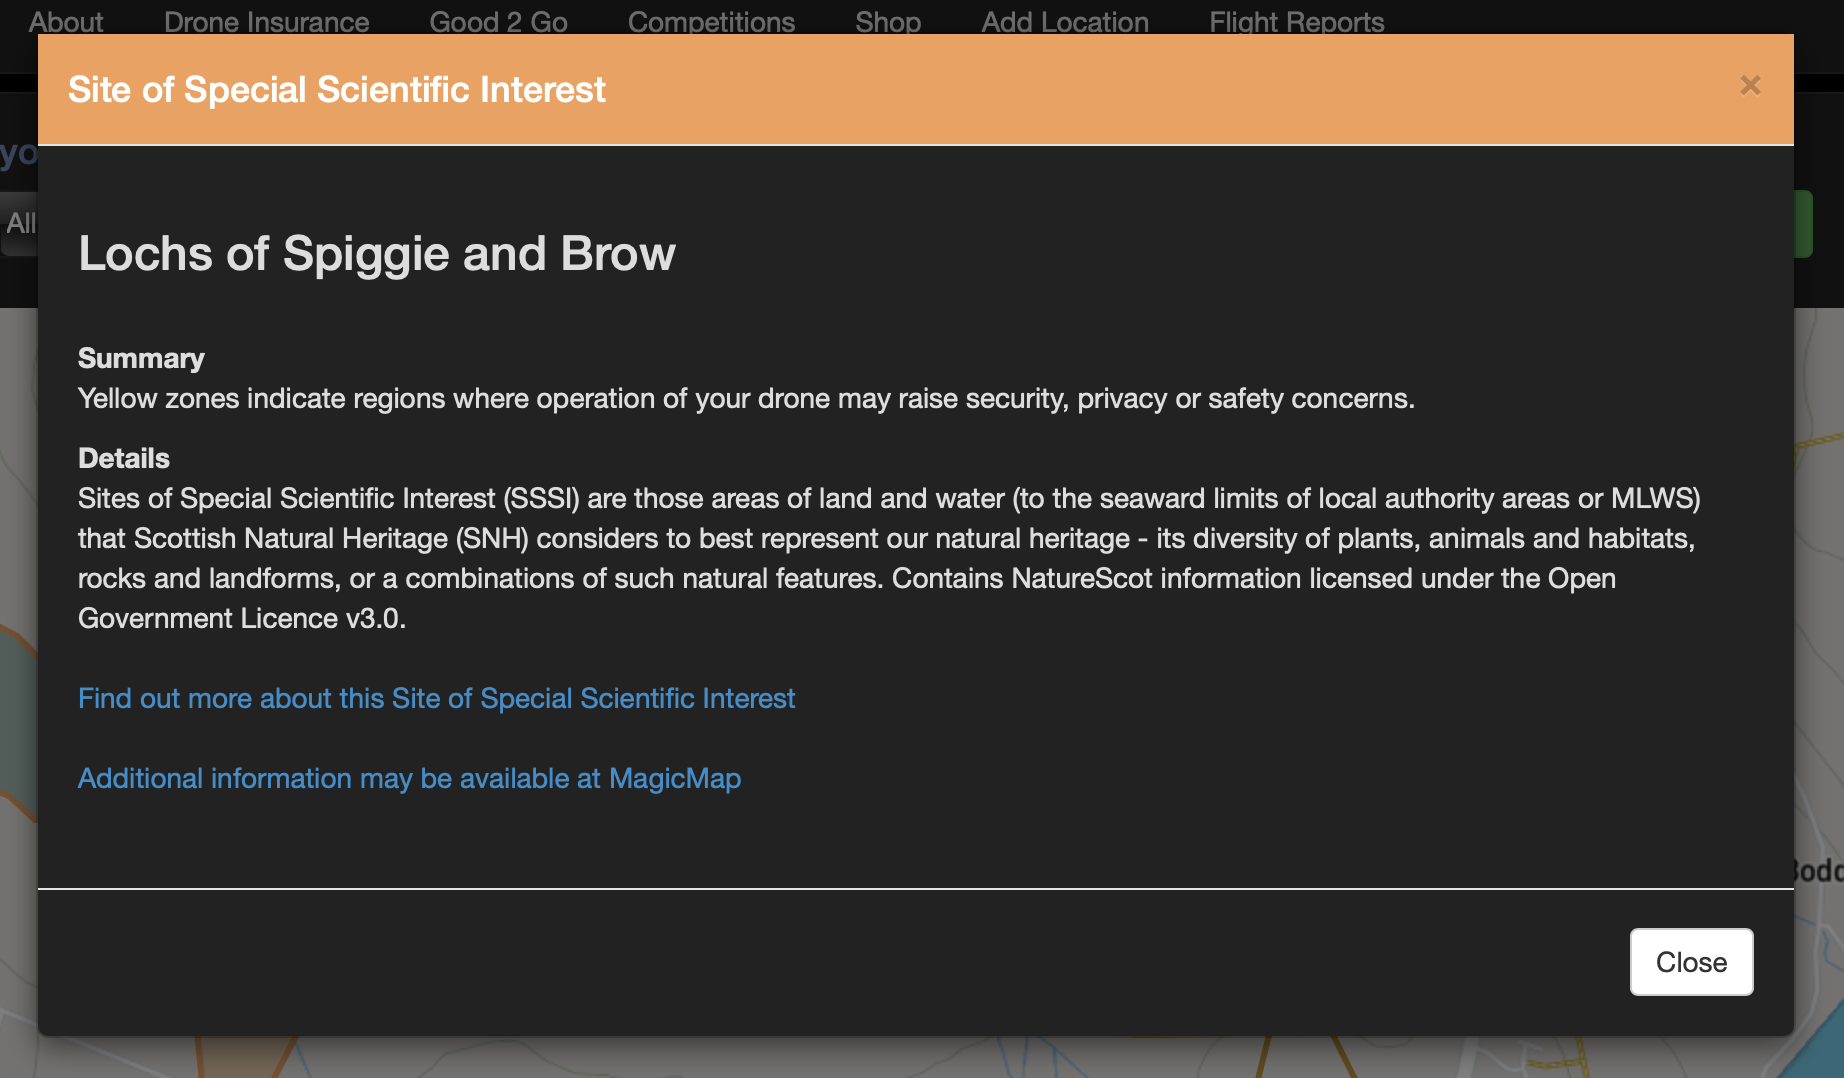Viewport: 1844px width, 1078px height.
Task: Click the partially hidden All filter on the left
Action: pyautogui.click(x=19, y=223)
